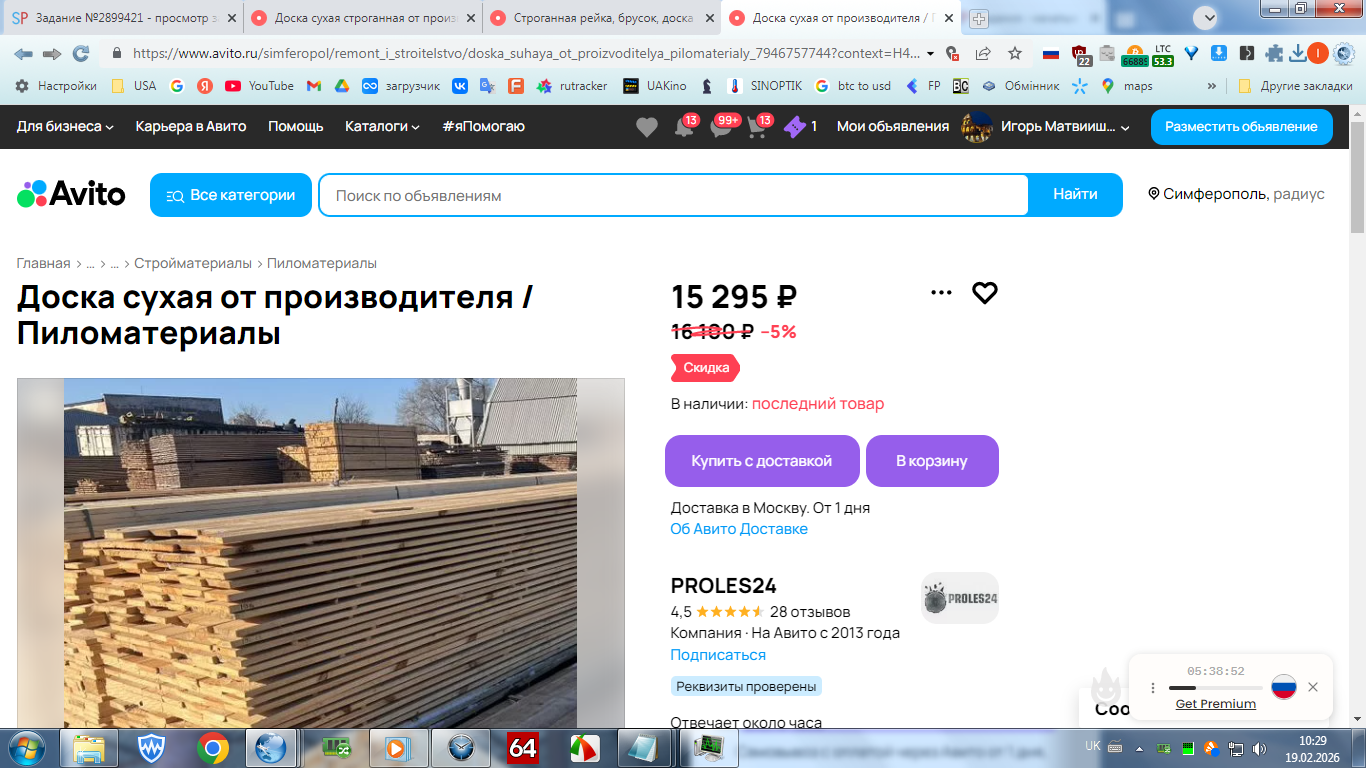The width and height of the screenshot is (1366, 768).
Task: Click the Avito logo
Action: (x=71, y=194)
